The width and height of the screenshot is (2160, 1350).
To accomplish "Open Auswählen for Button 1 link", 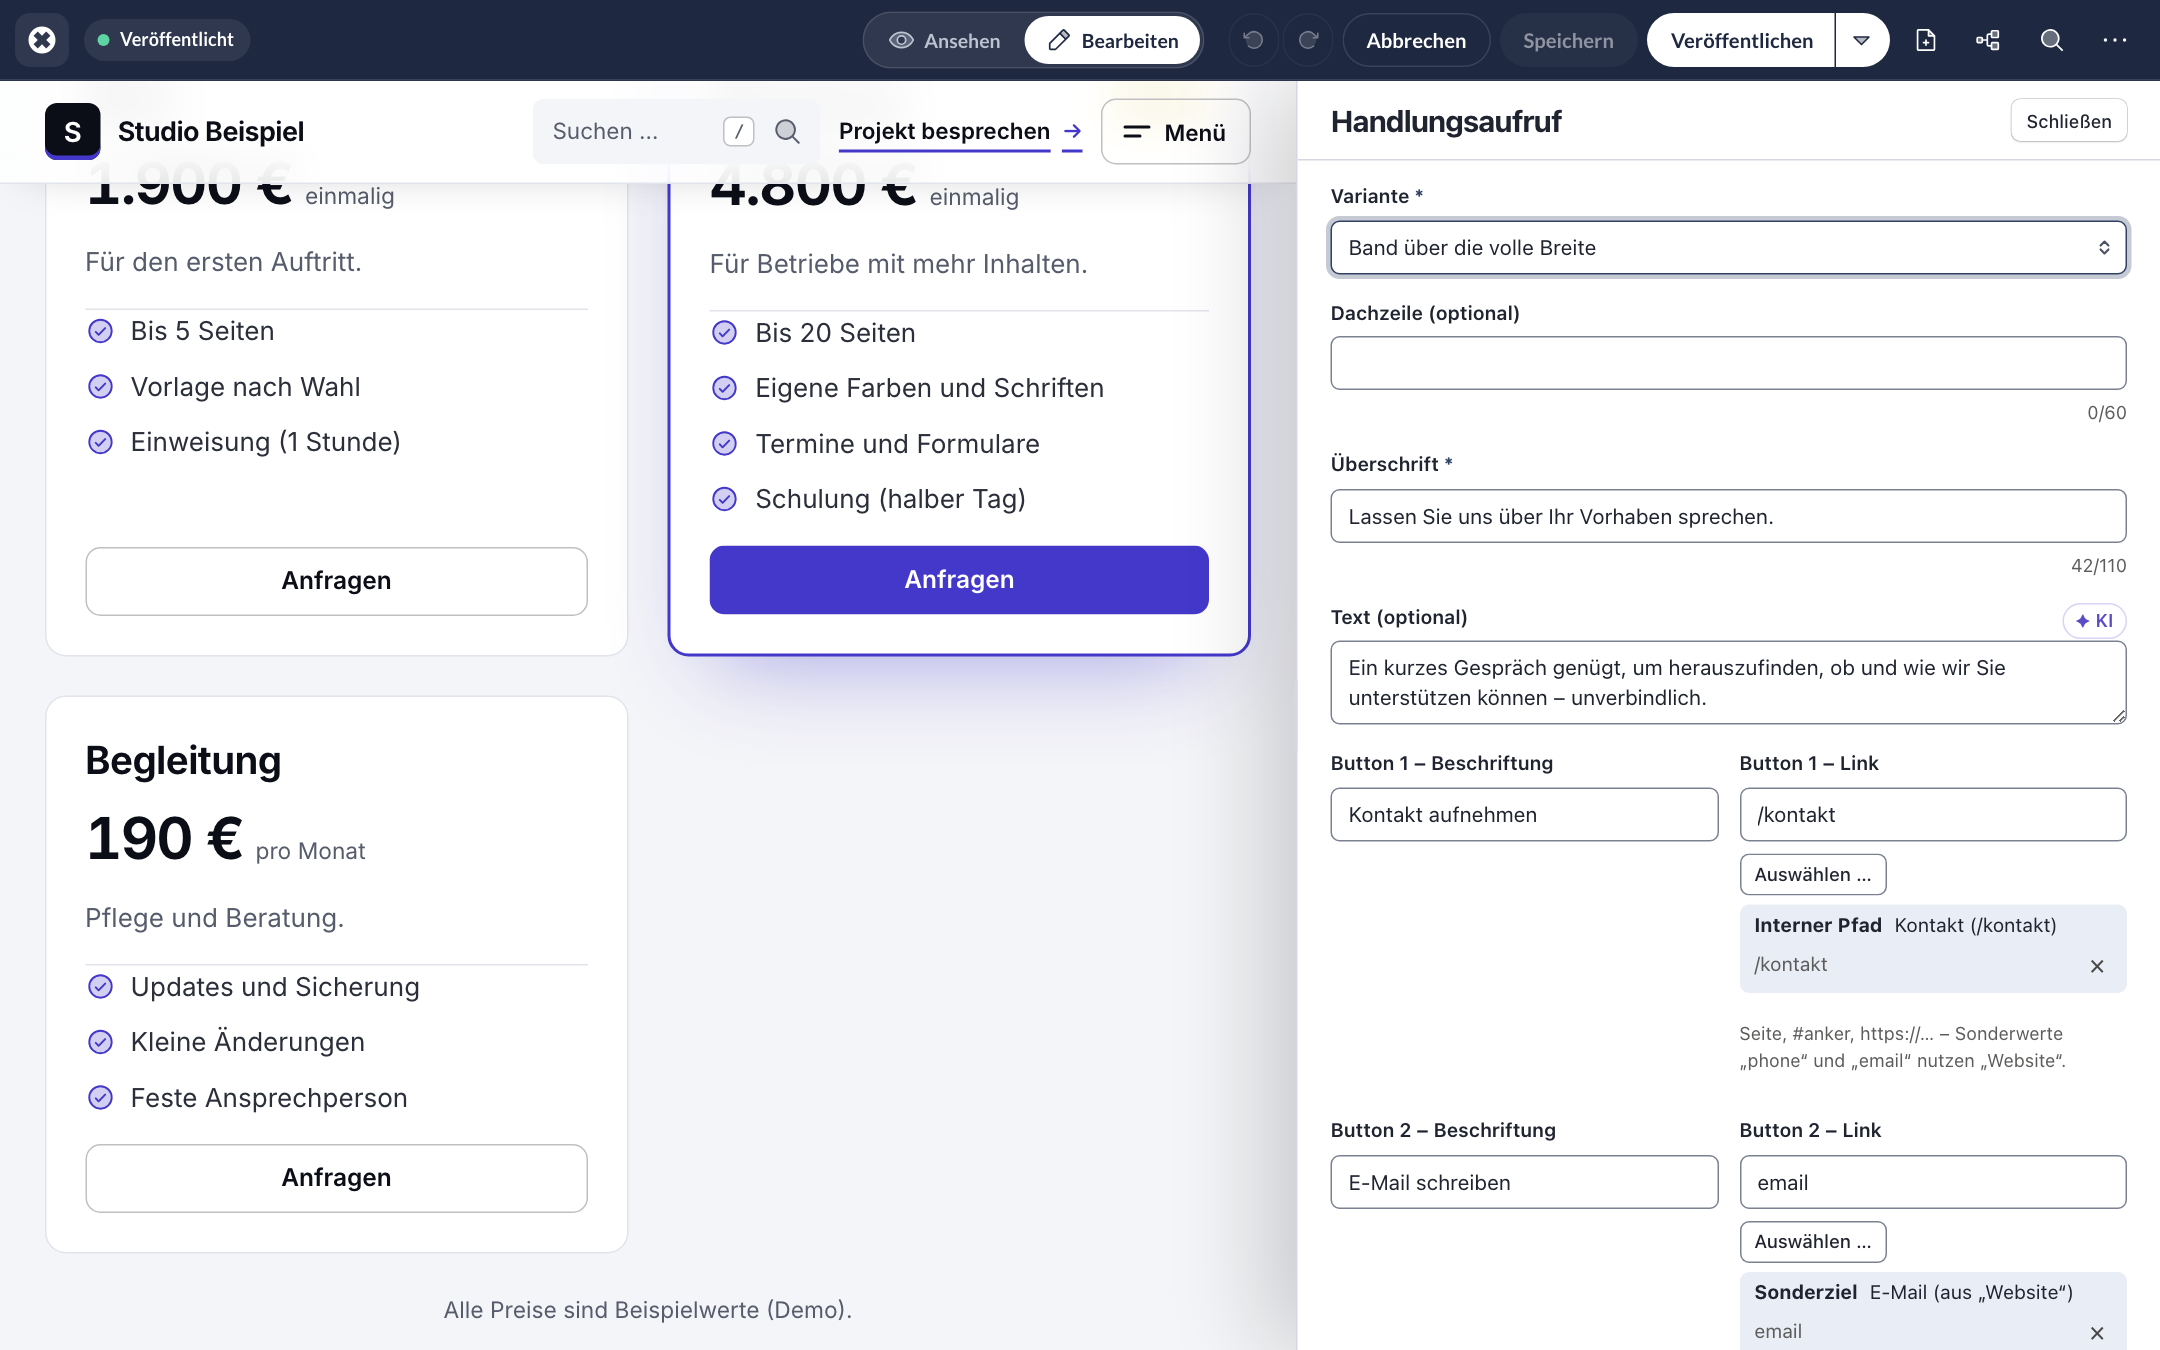I will 1813,875.
